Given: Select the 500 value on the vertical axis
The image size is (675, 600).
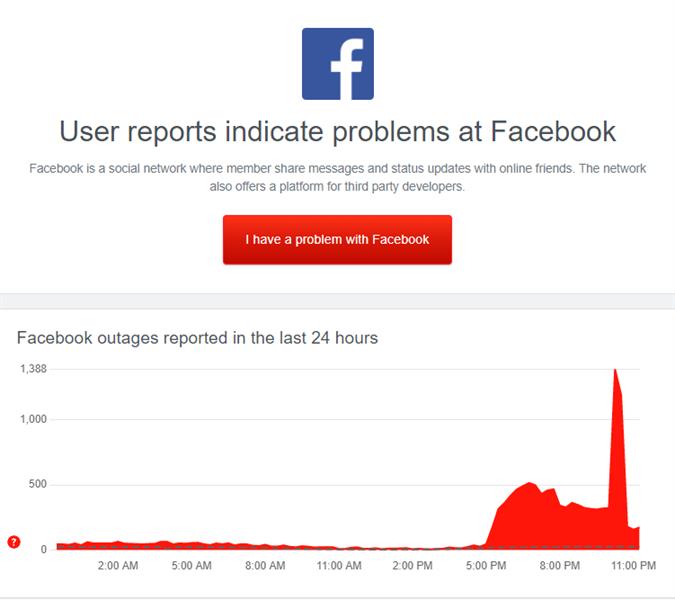Looking at the screenshot, I should pos(39,485).
